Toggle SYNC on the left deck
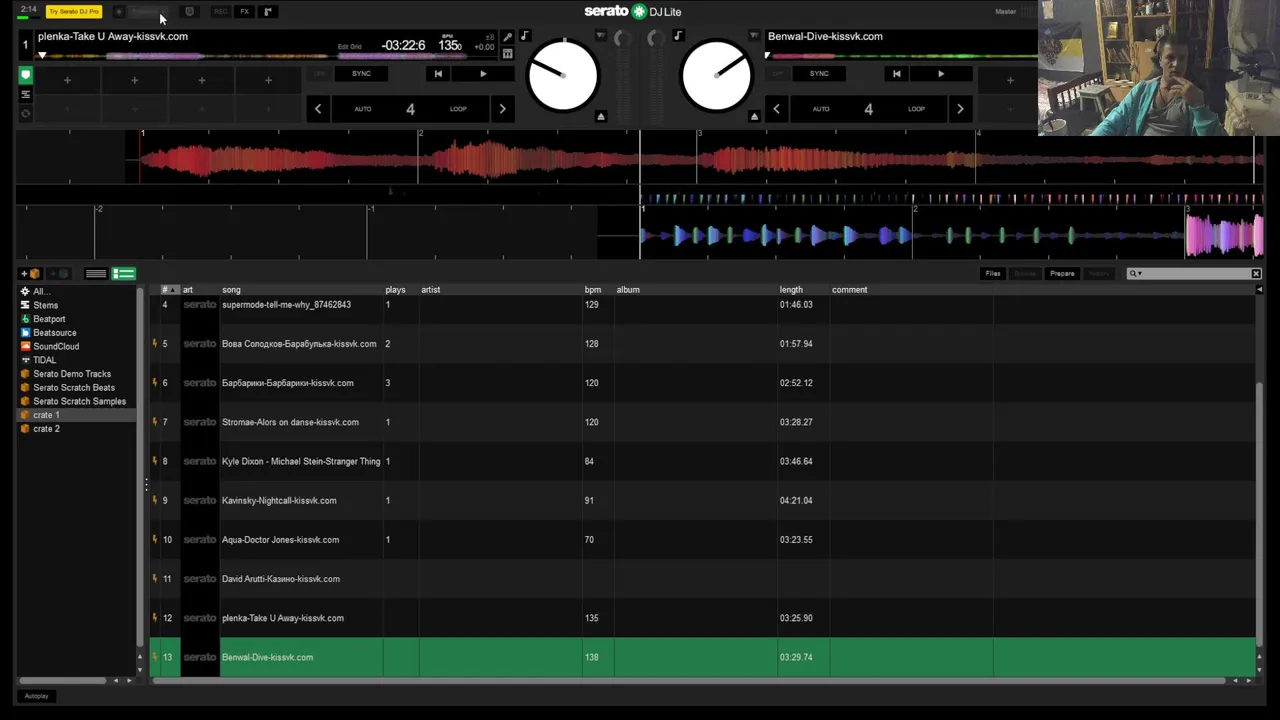 pyautogui.click(x=362, y=73)
